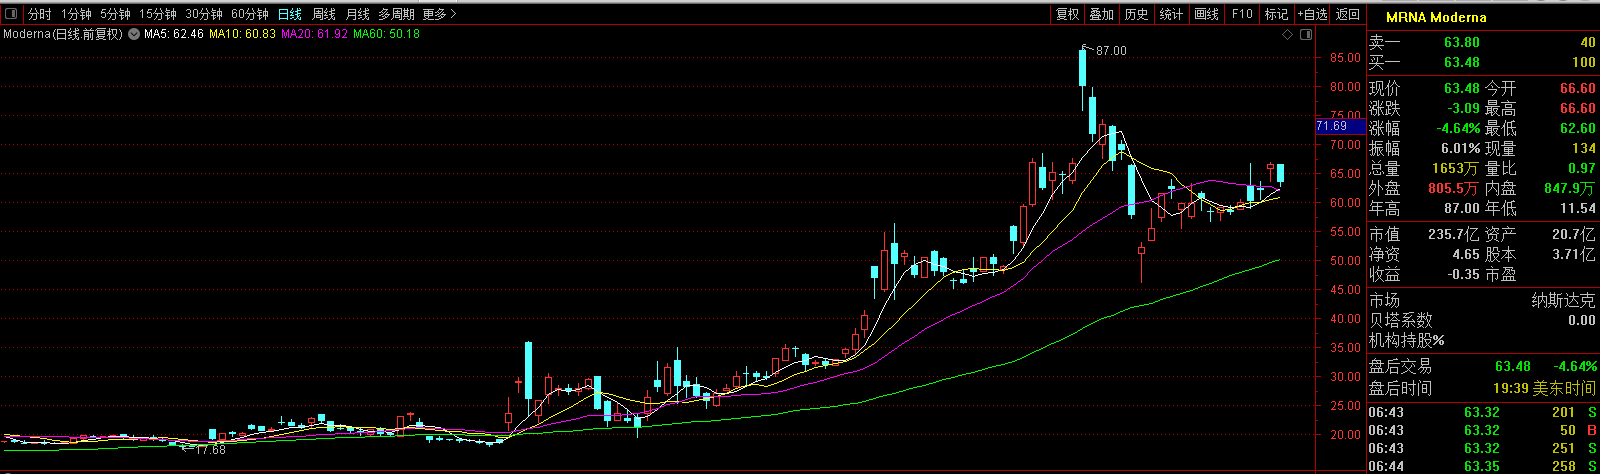1600x474 pixels.
Task: Click the 市场 纳斯达克 entry
Action: (1482, 300)
